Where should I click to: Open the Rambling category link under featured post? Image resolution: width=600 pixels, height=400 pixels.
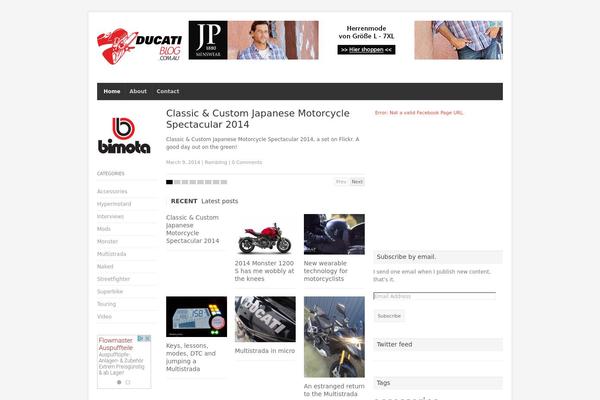[x=216, y=162]
